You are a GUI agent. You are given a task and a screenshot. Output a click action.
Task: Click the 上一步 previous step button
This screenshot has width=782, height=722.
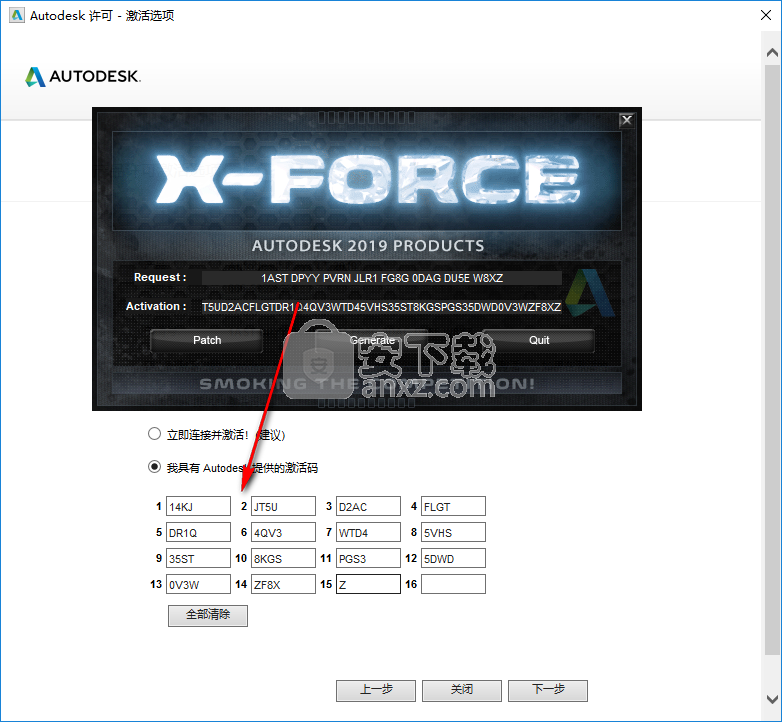[x=376, y=691]
